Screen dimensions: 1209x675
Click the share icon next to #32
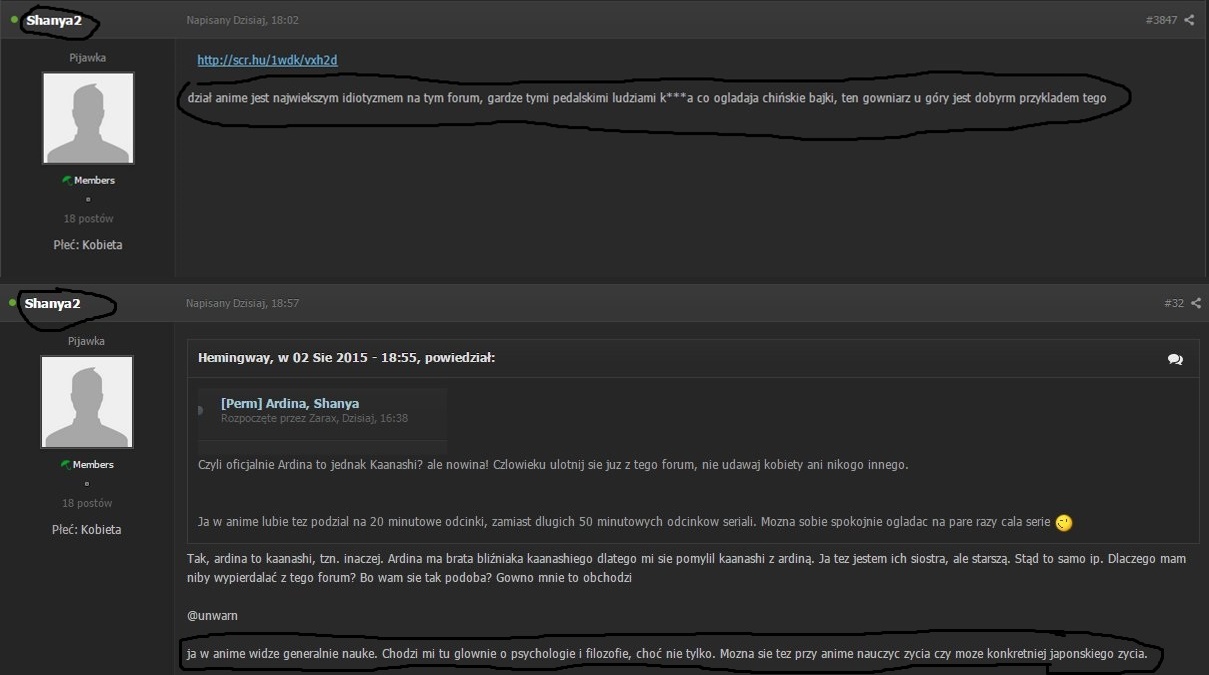pyautogui.click(x=1195, y=303)
